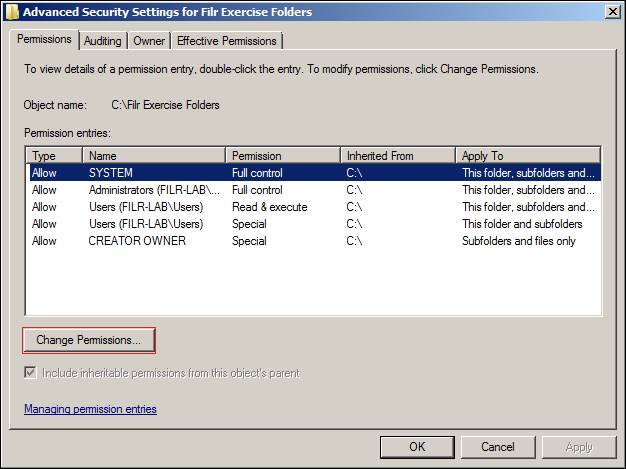Viewport: 626px width, 469px height.
Task: Click the folder icon in the title bar
Action: pyautogui.click(x=11, y=12)
